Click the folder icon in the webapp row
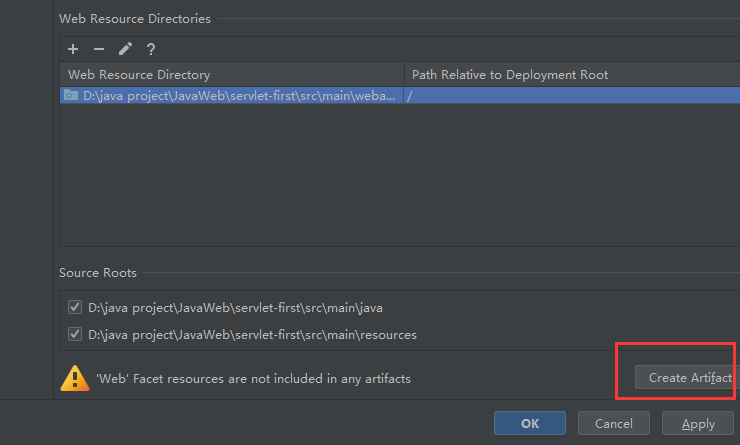Screen dimensions: 740x445 coord(71,95)
